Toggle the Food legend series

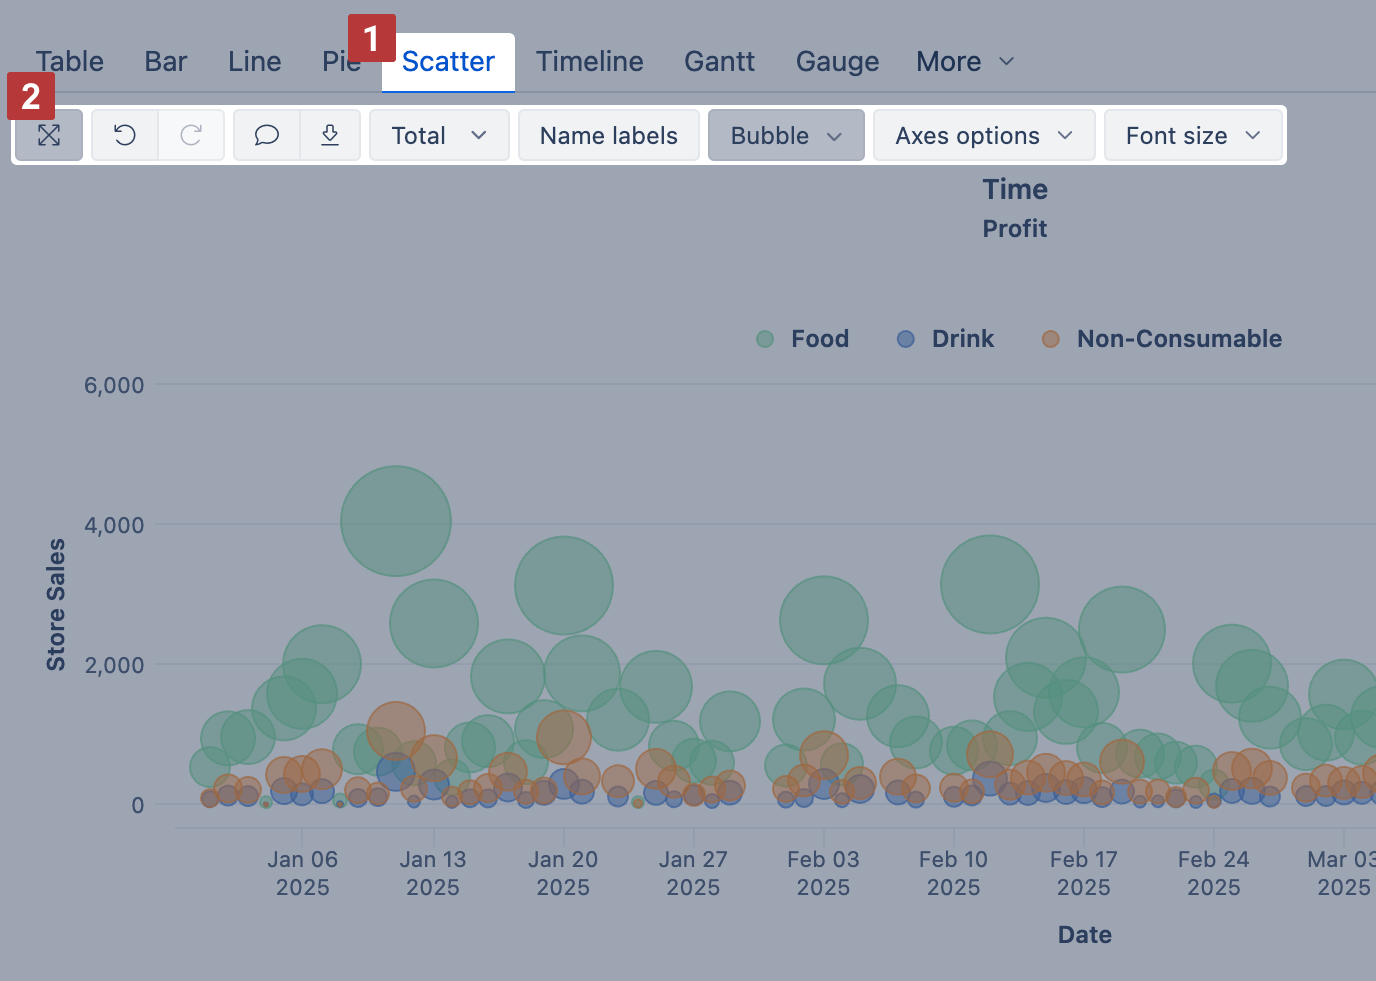(x=803, y=339)
